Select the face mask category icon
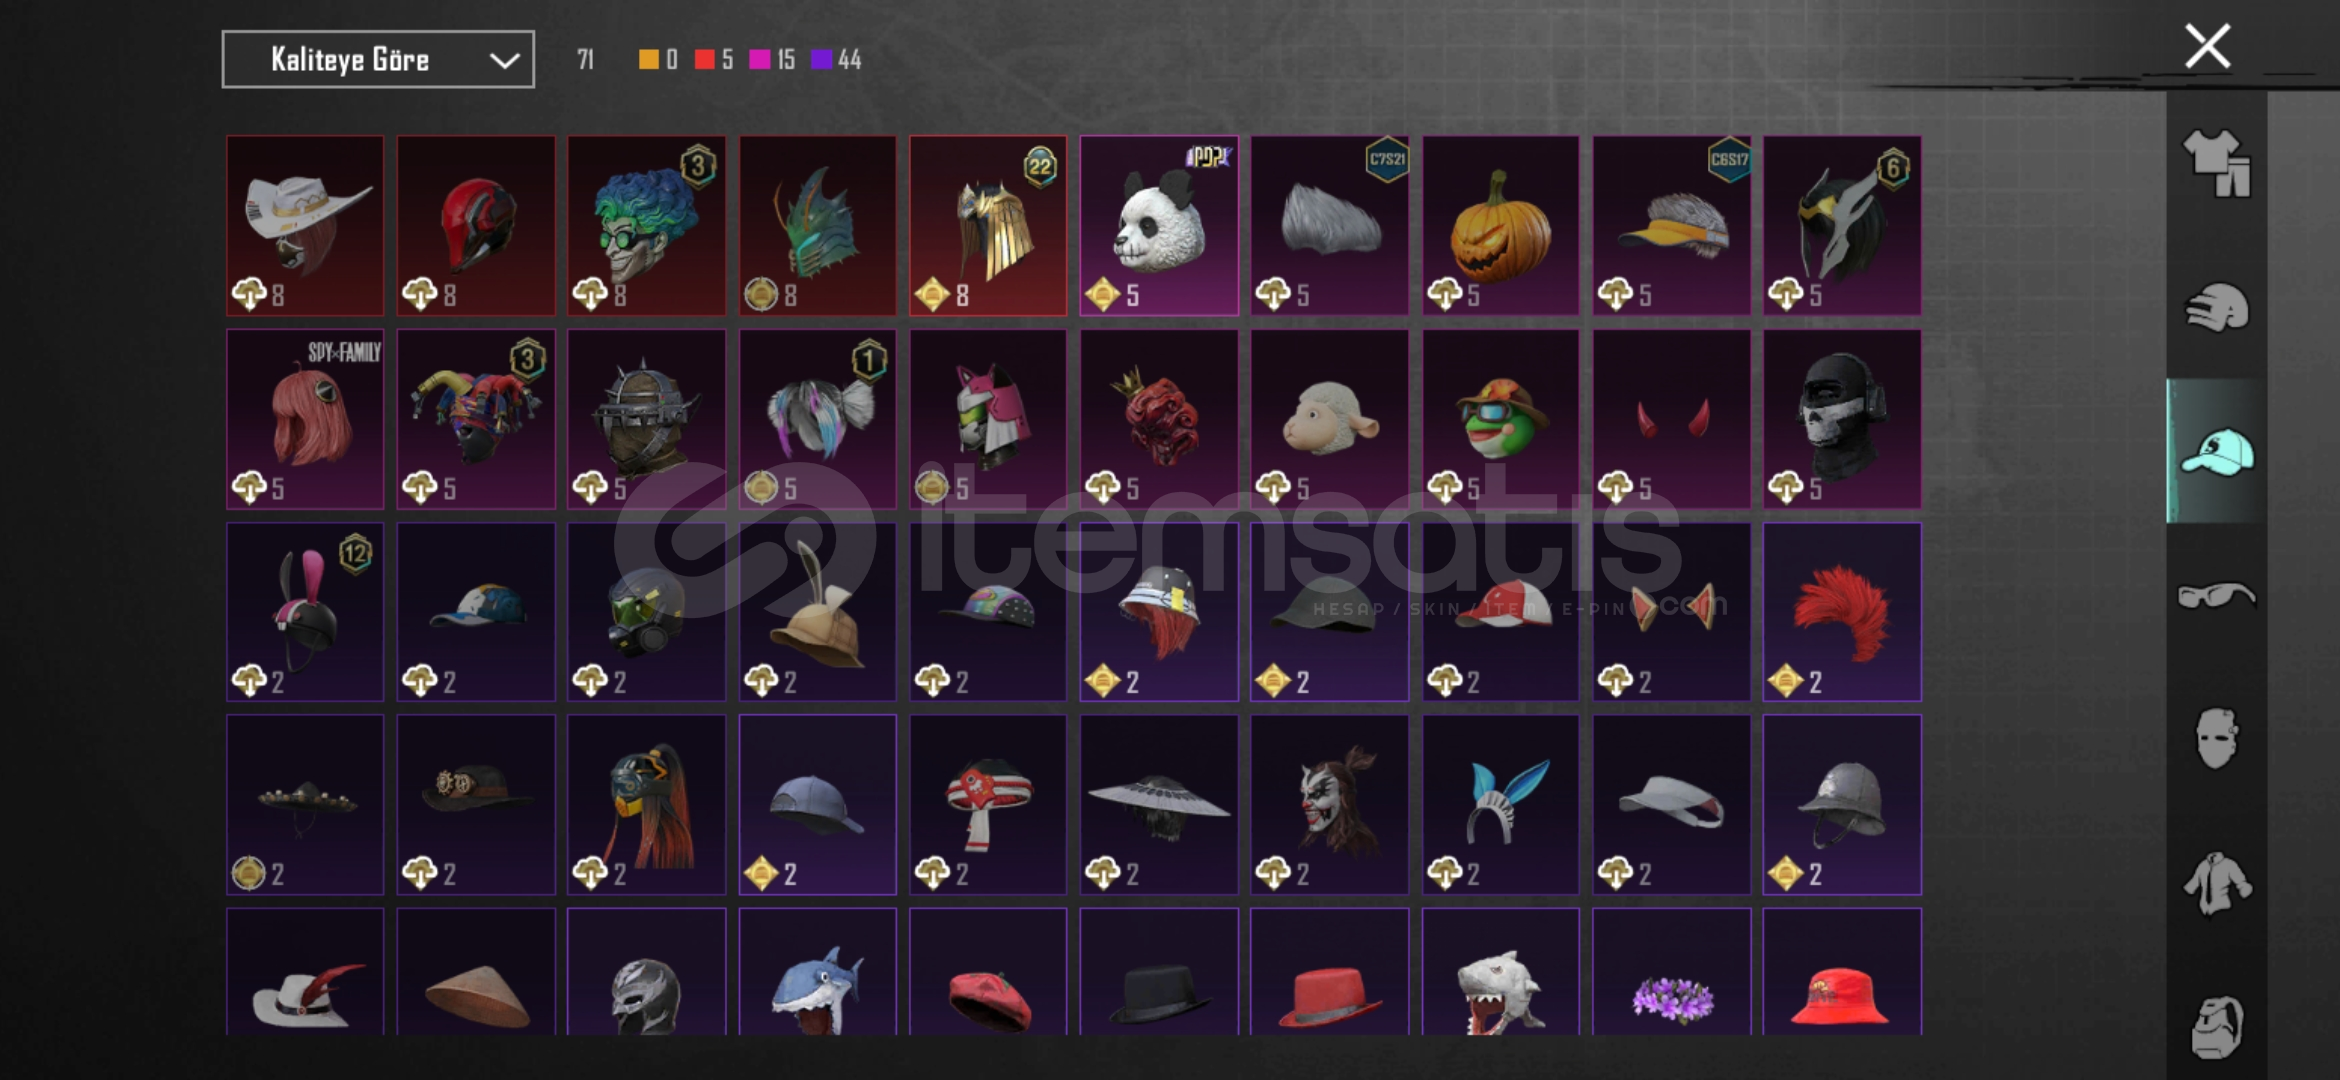Viewport: 2340px width, 1080px height. click(x=2216, y=739)
